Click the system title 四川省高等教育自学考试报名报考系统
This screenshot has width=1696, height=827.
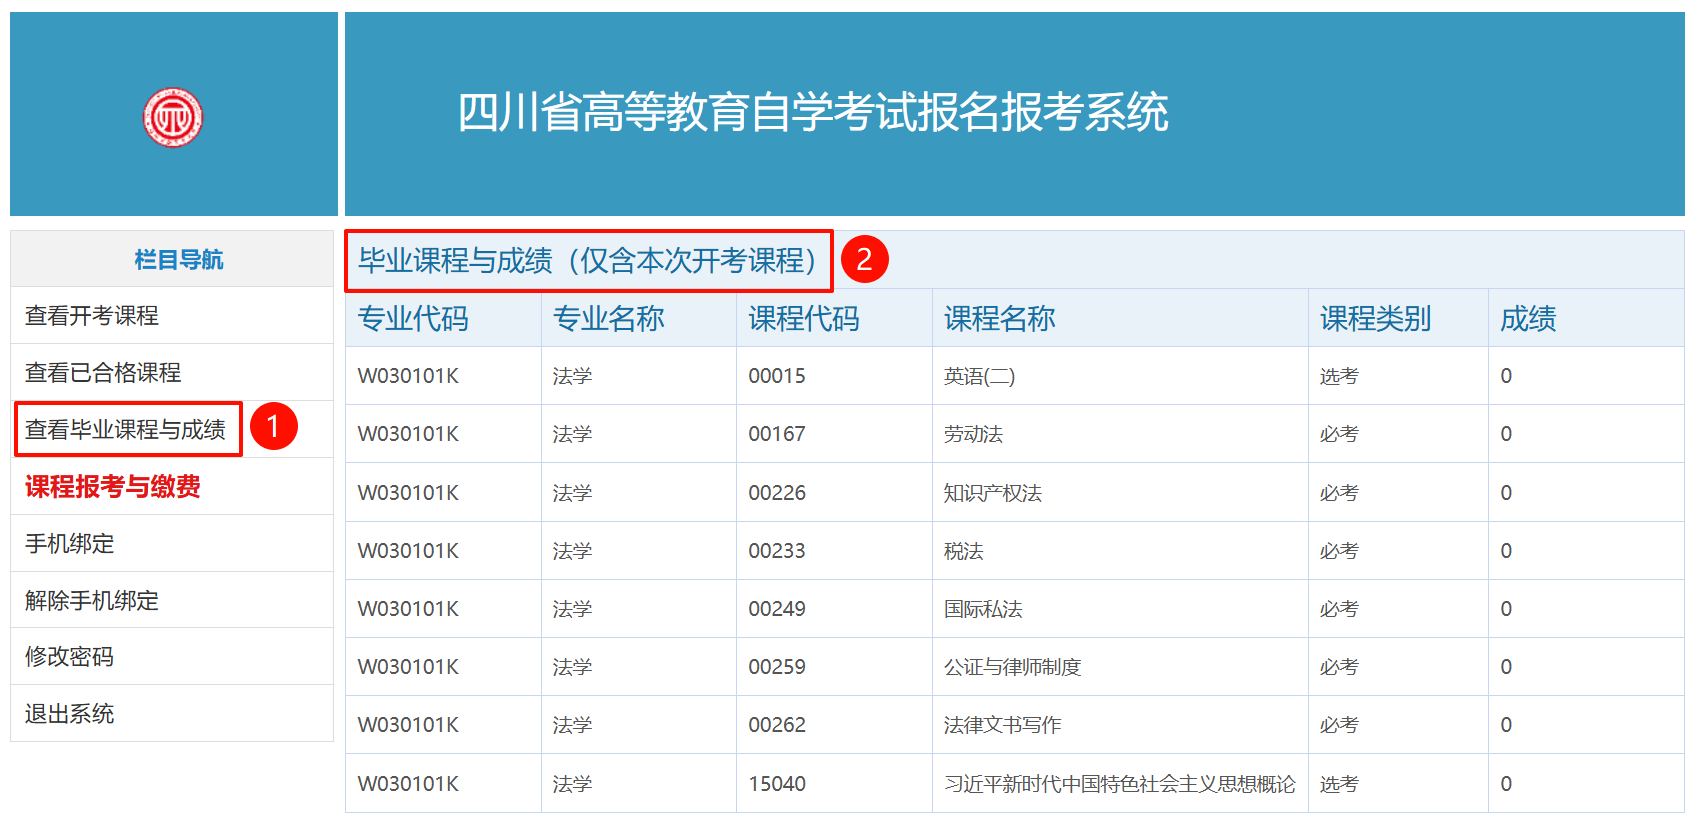(812, 112)
